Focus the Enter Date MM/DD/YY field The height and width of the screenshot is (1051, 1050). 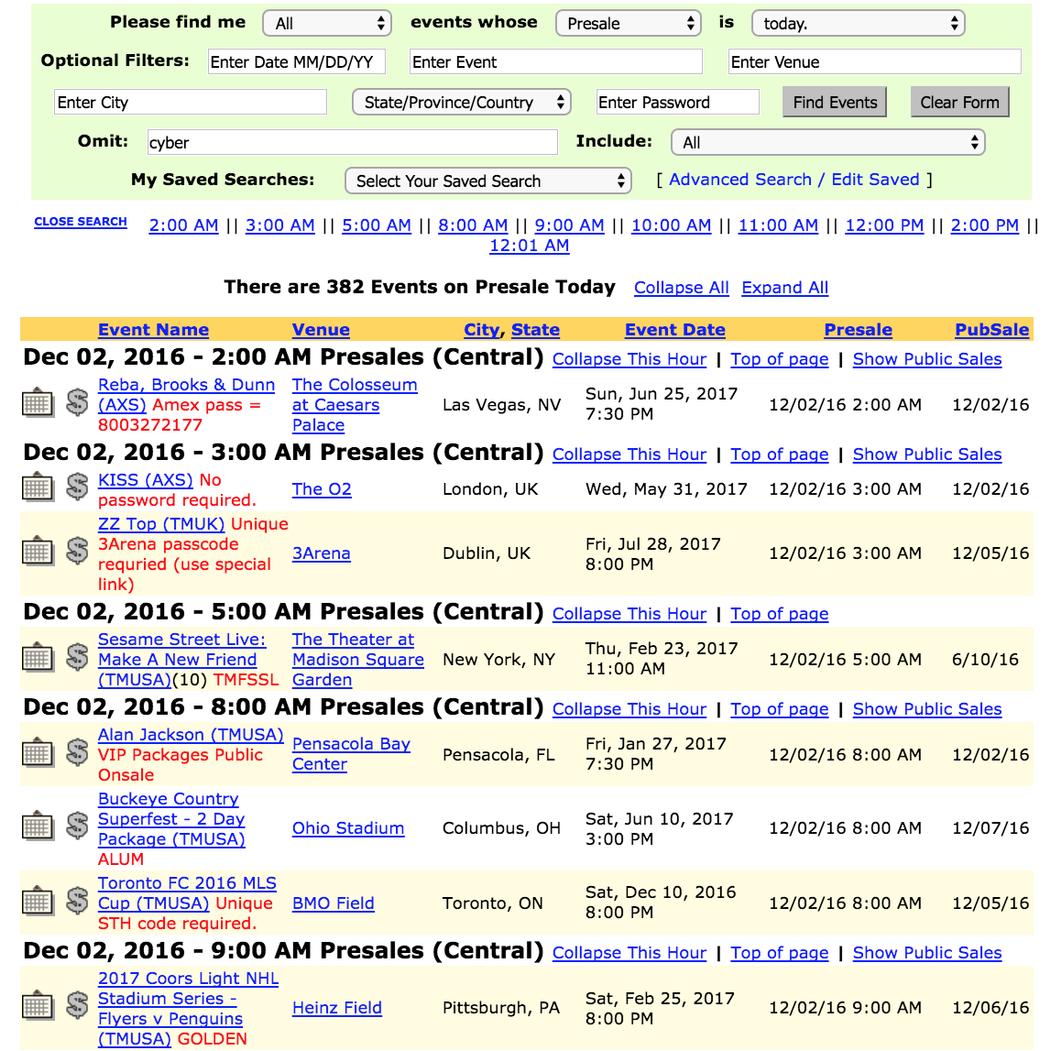(x=296, y=62)
